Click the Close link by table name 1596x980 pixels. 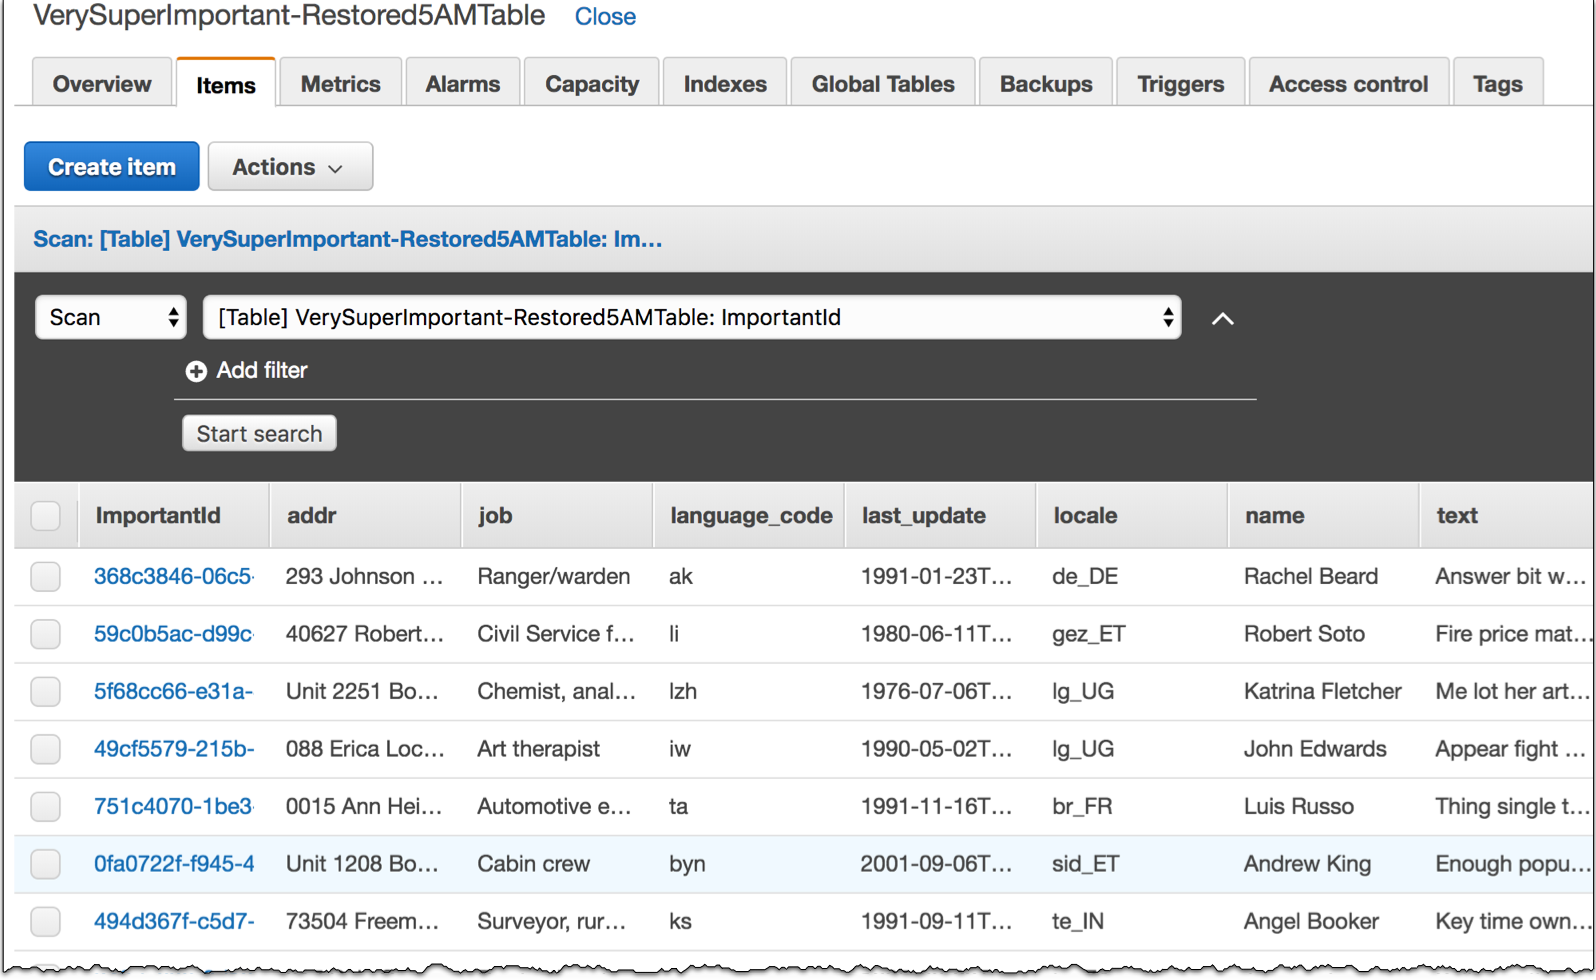[605, 17]
